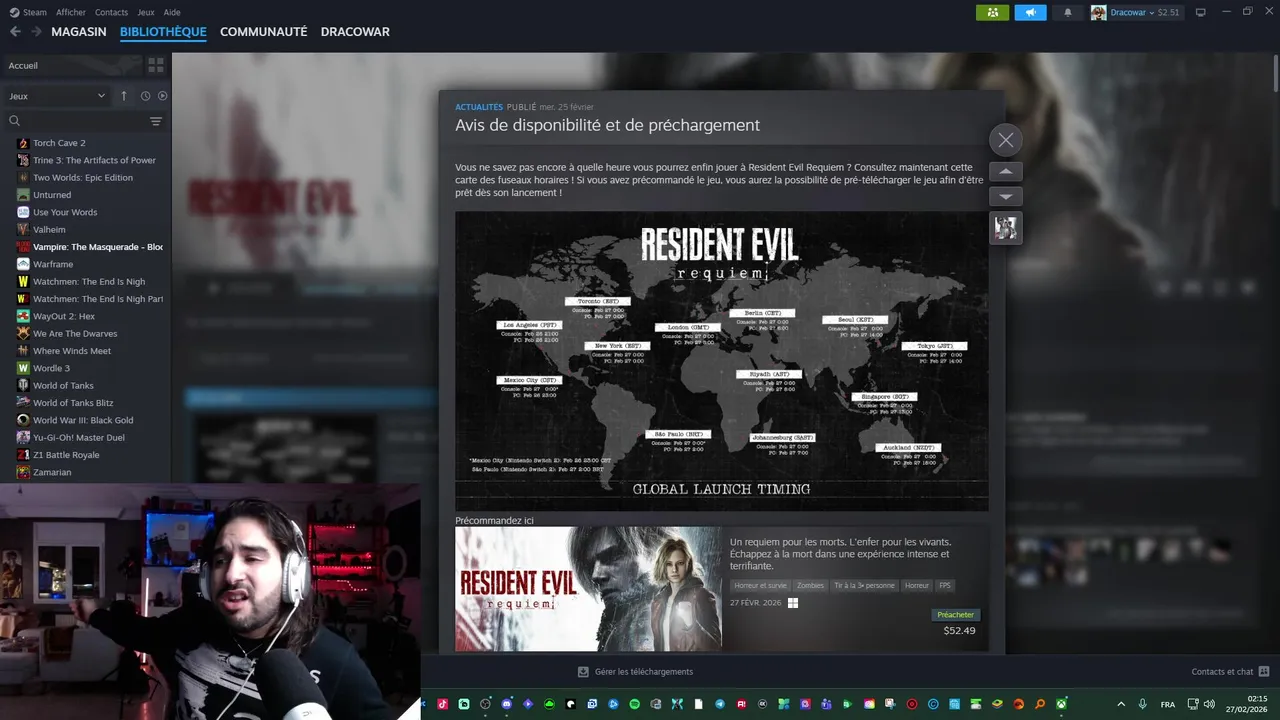Click the WayOut 2: Hex icon
Viewport: 1280px width, 720px height.
pyautogui.click(x=23, y=316)
